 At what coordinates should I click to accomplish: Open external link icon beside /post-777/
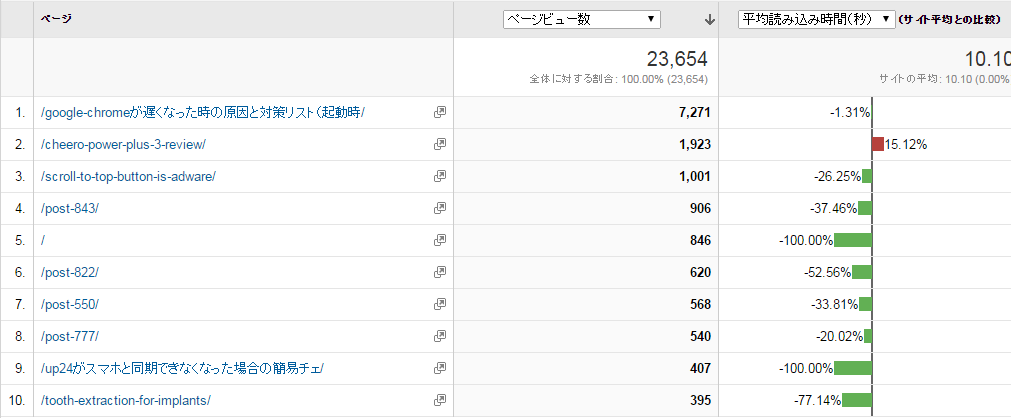[x=439, y=337]
